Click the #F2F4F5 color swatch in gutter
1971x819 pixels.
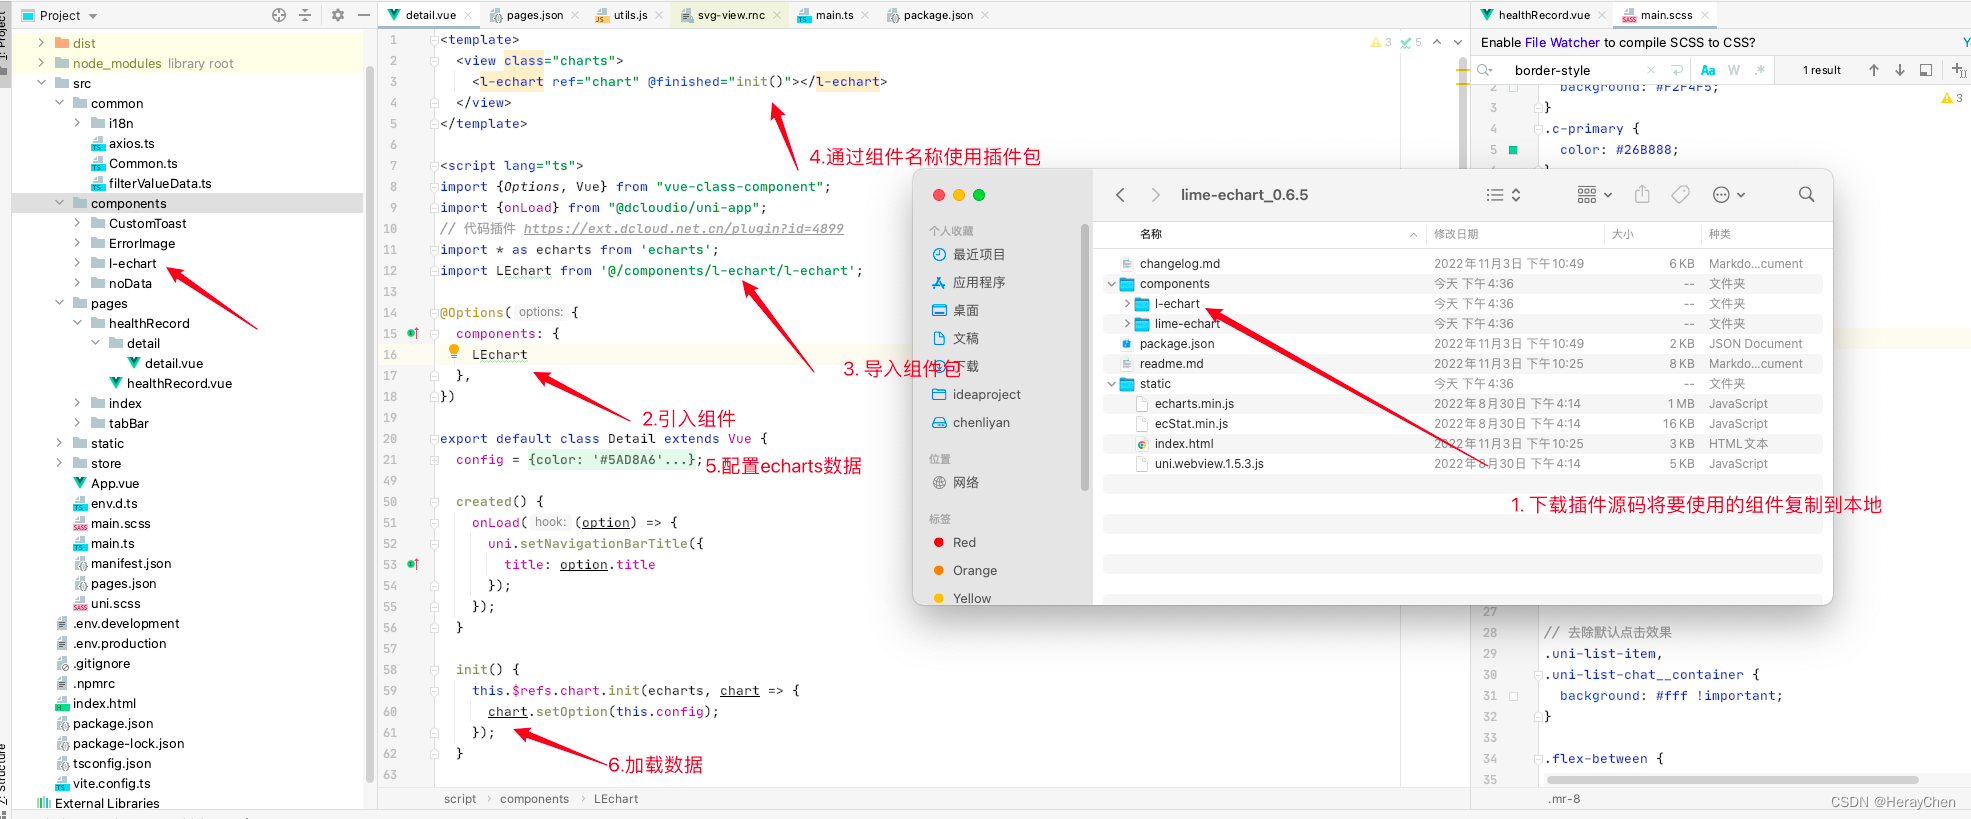click(1513, 88)
